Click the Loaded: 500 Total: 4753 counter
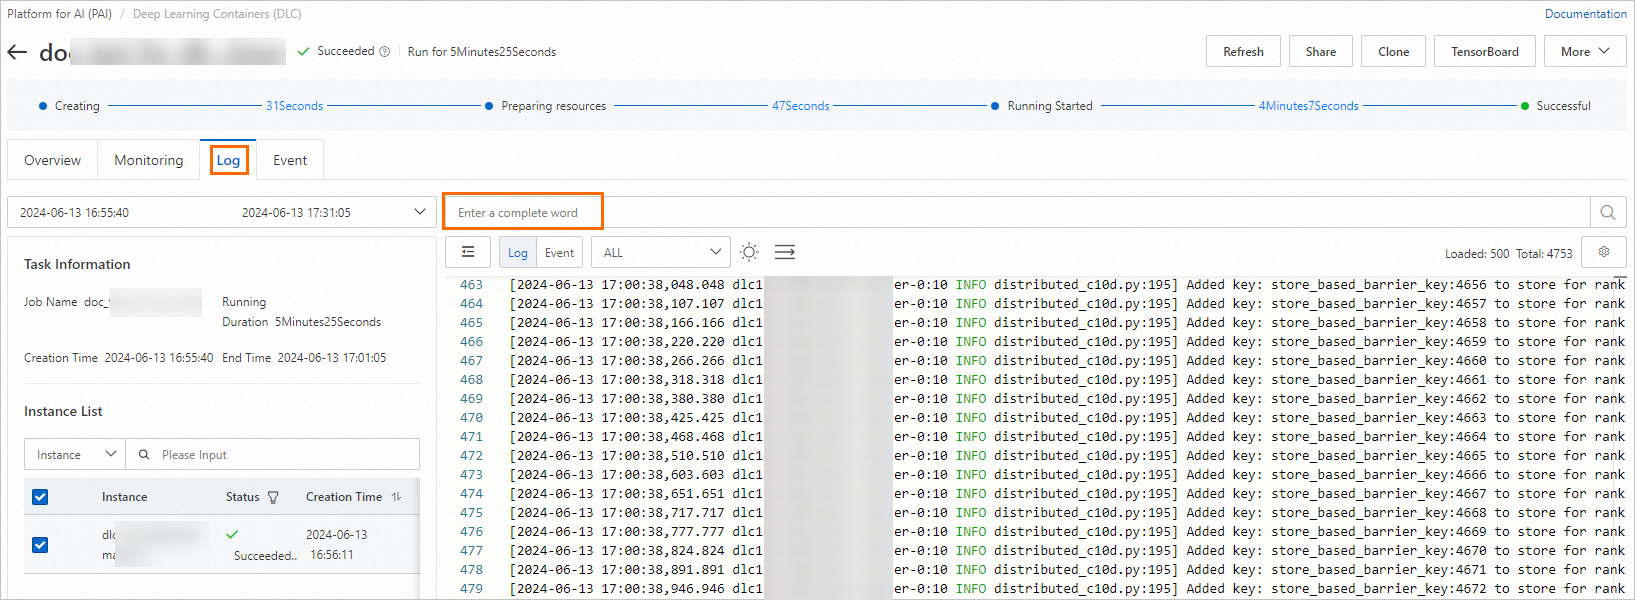The height and width of the screenshot is (600, 1635). point(1508,253)
